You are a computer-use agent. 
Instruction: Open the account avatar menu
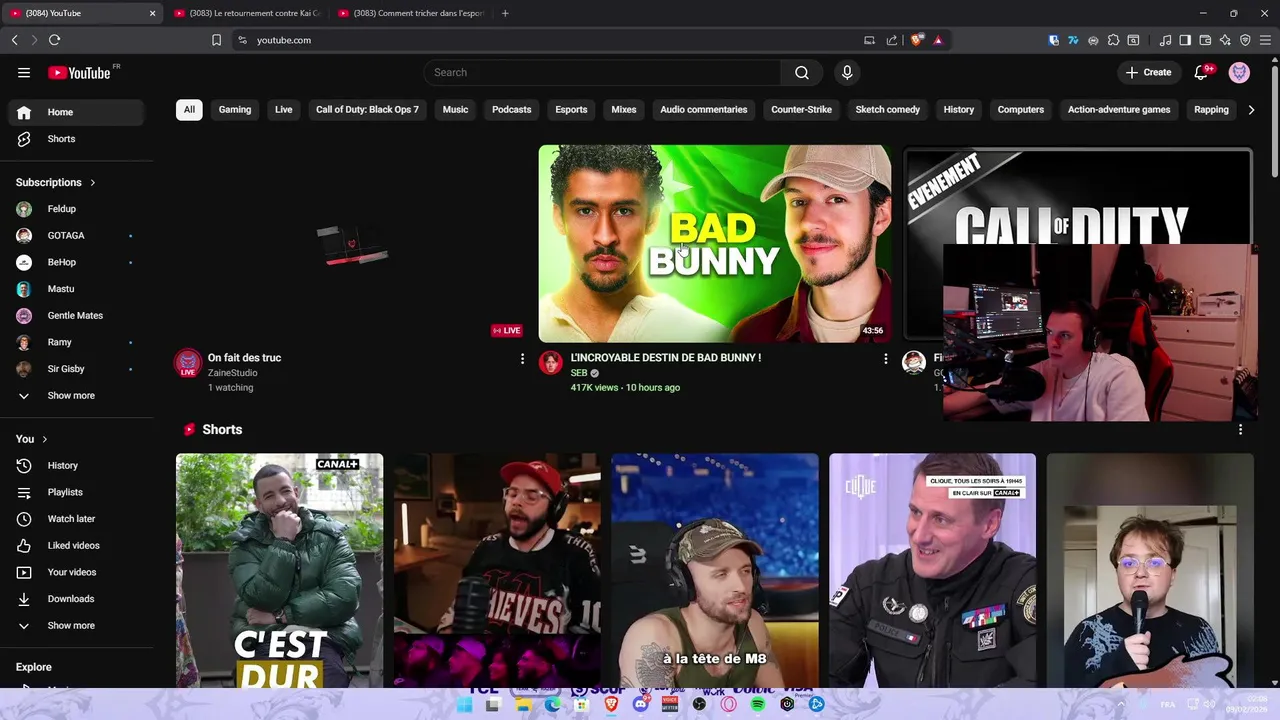coord(1239,72)
